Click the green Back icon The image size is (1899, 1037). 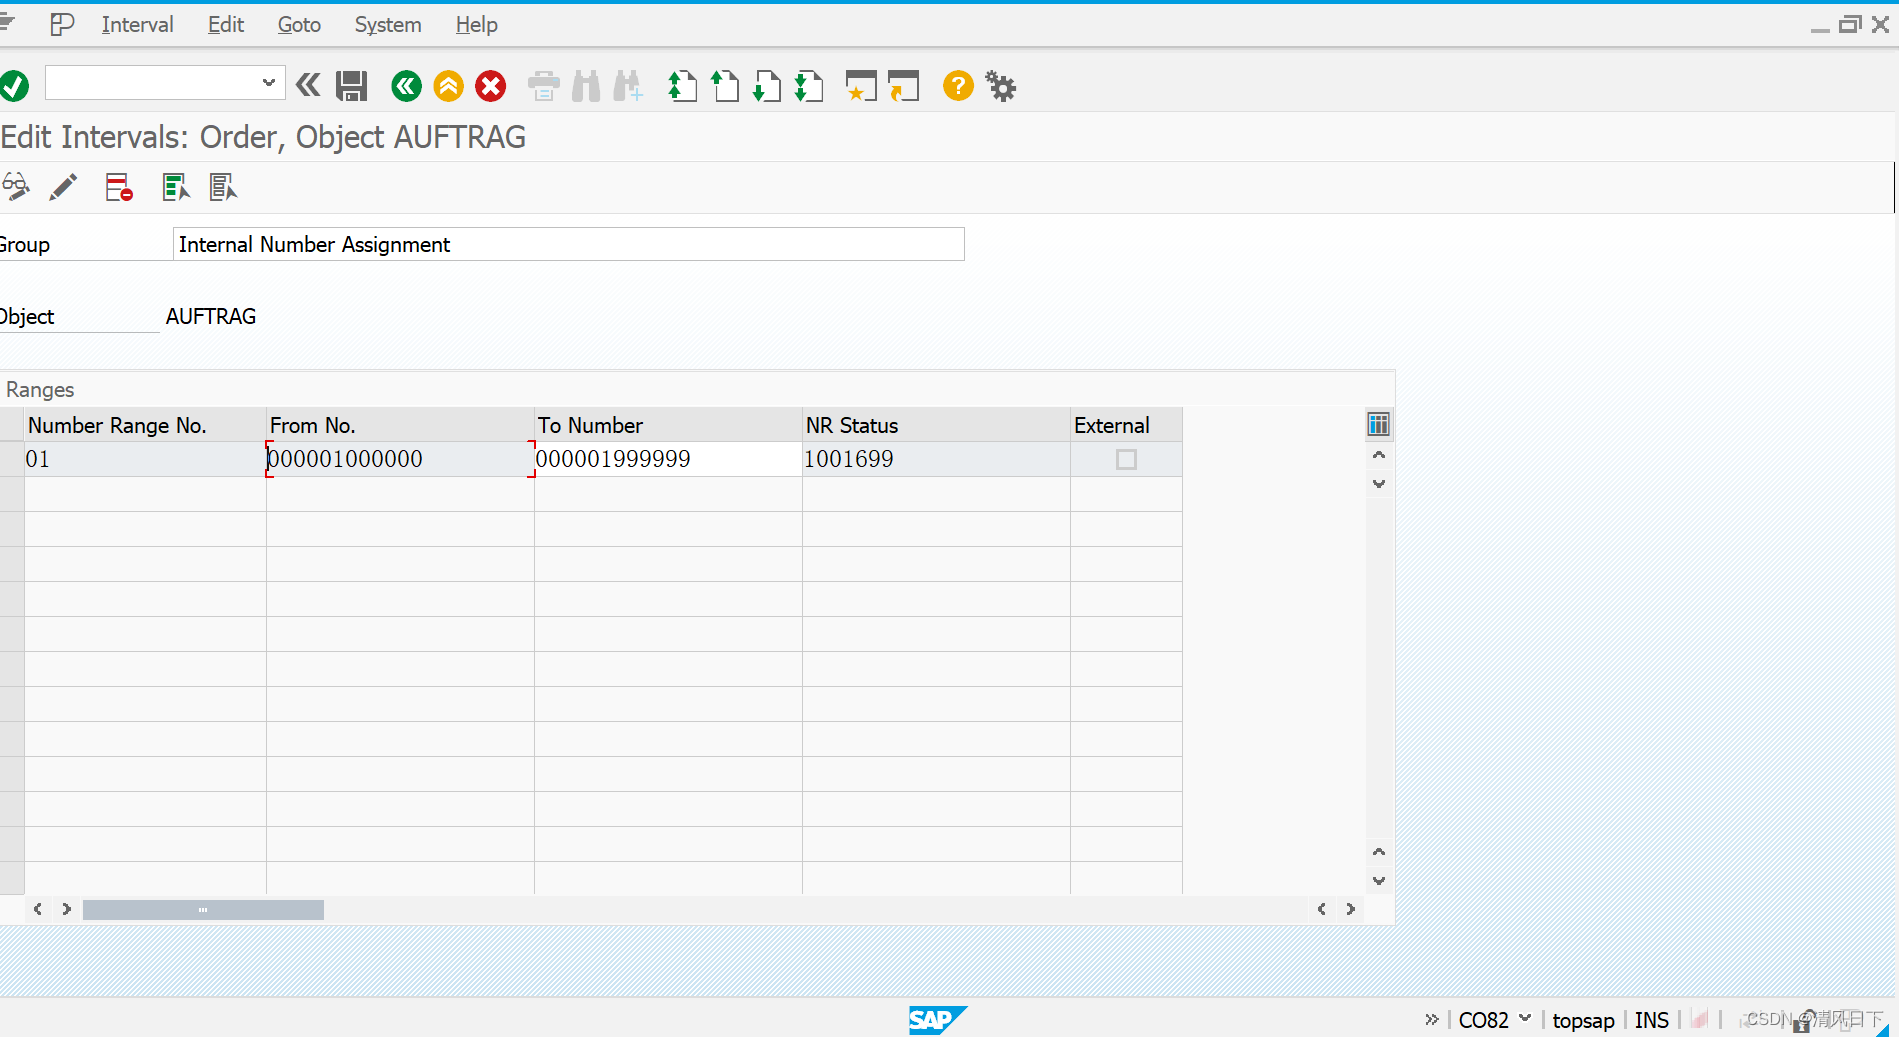pyautogui.click(x=406, y=86)
